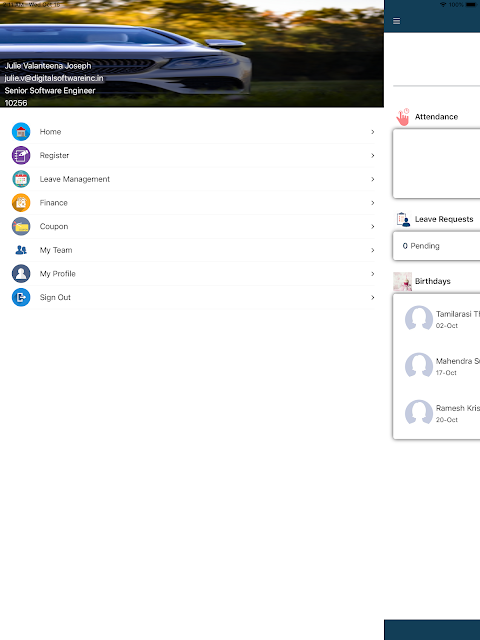This screenshot has height=640, width=480.
Task: Click the Register notebook icon
Action: coord(21,156)
